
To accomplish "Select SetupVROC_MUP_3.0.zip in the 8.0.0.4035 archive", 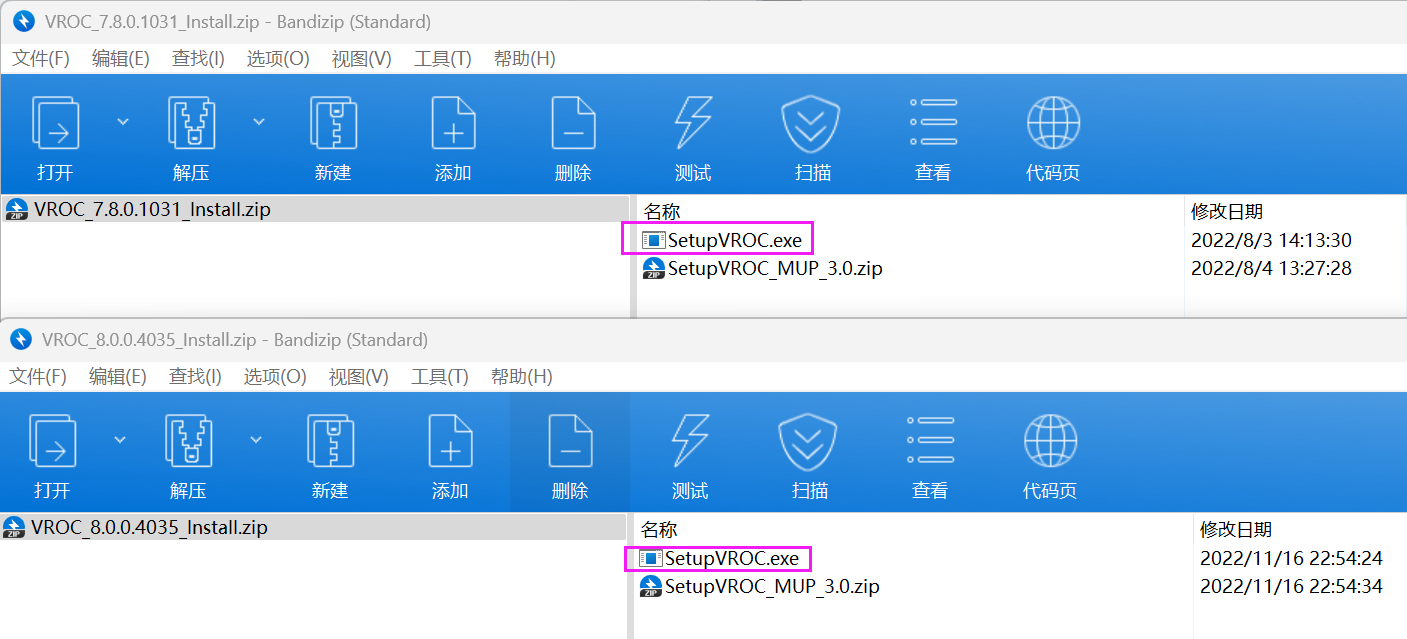I will point(772,586).
